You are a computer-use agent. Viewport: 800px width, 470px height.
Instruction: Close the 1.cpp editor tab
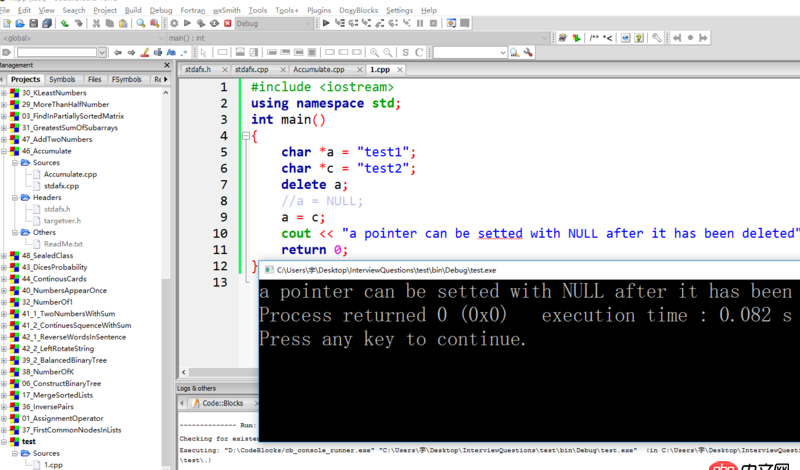(x=400, y=69)
